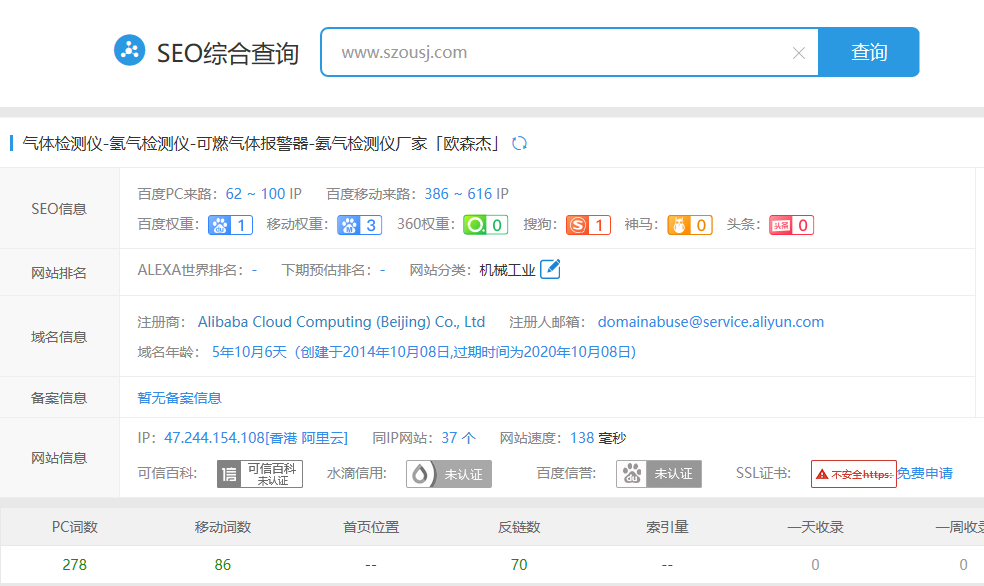Viewport: 984px width, 586px height.
Task: Click the 域名信息 row label
Action: click(x=59, y=337)
